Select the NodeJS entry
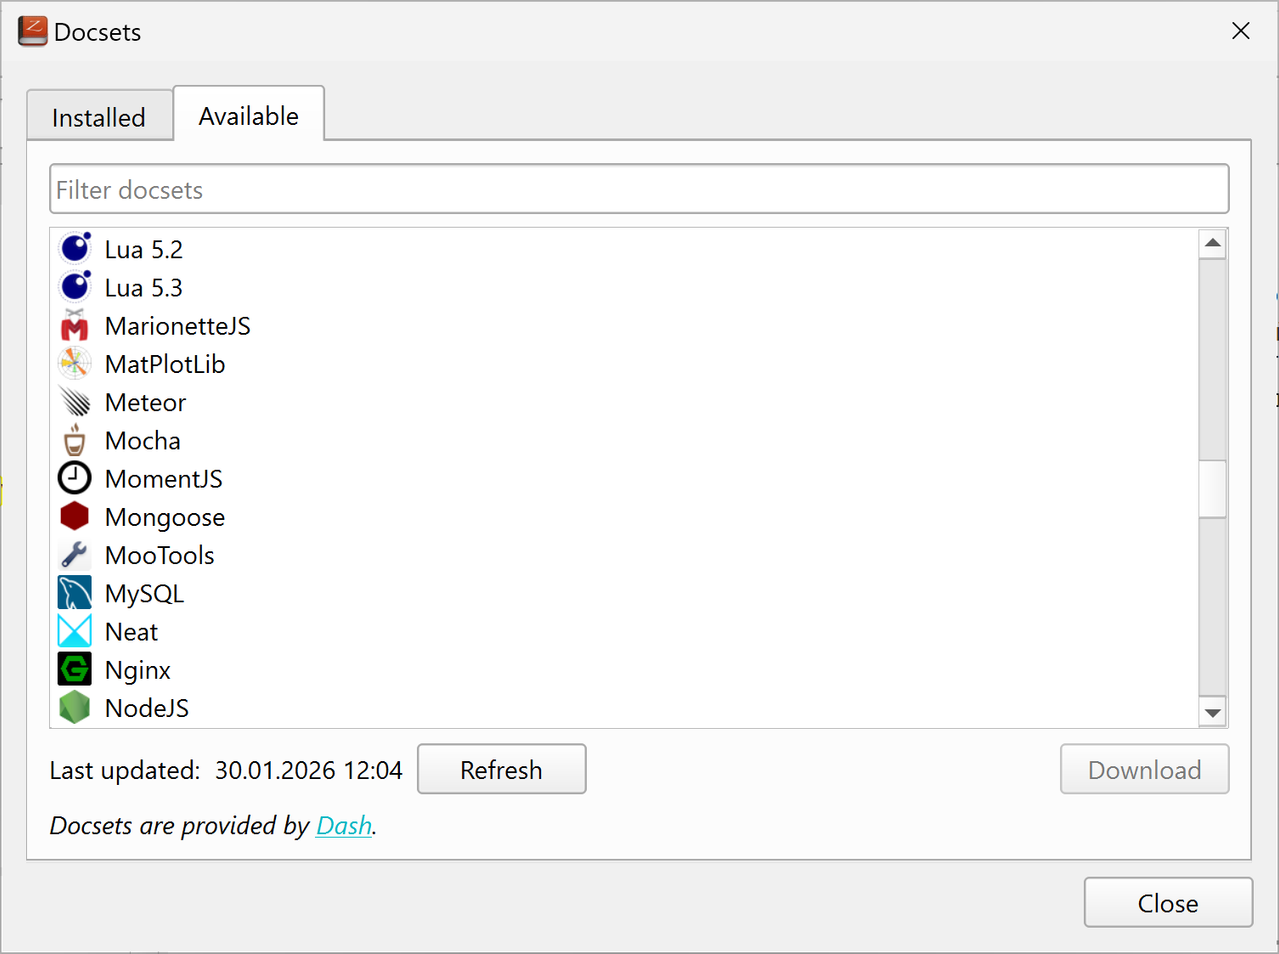The height and width of the screenshot is (954, 1279). (x=624, y=707)
